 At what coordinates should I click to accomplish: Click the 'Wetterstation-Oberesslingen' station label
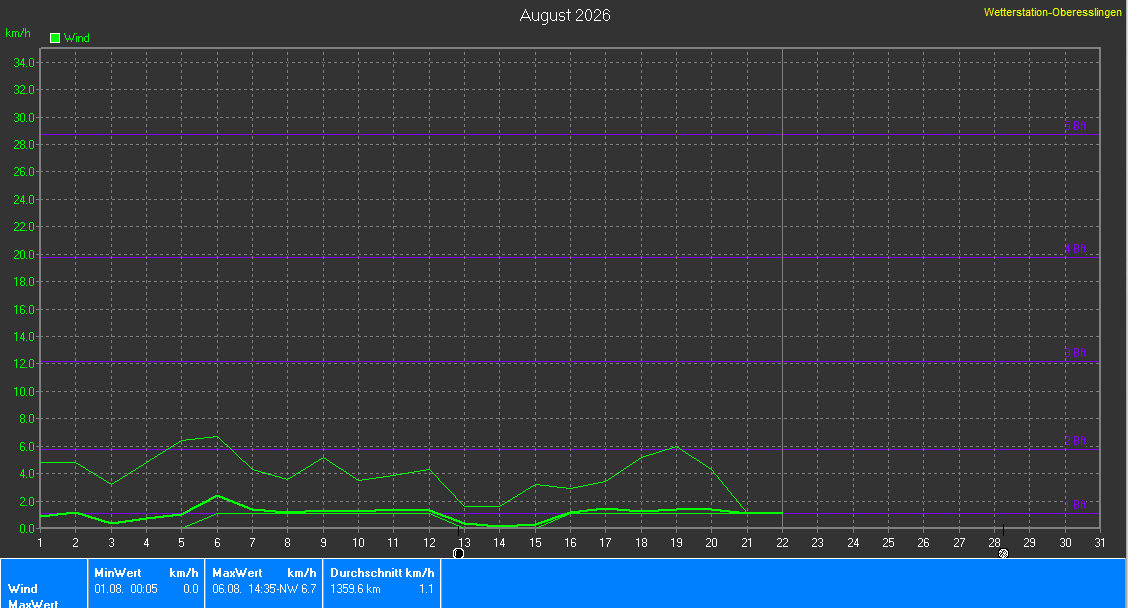tap(1052, 12)
